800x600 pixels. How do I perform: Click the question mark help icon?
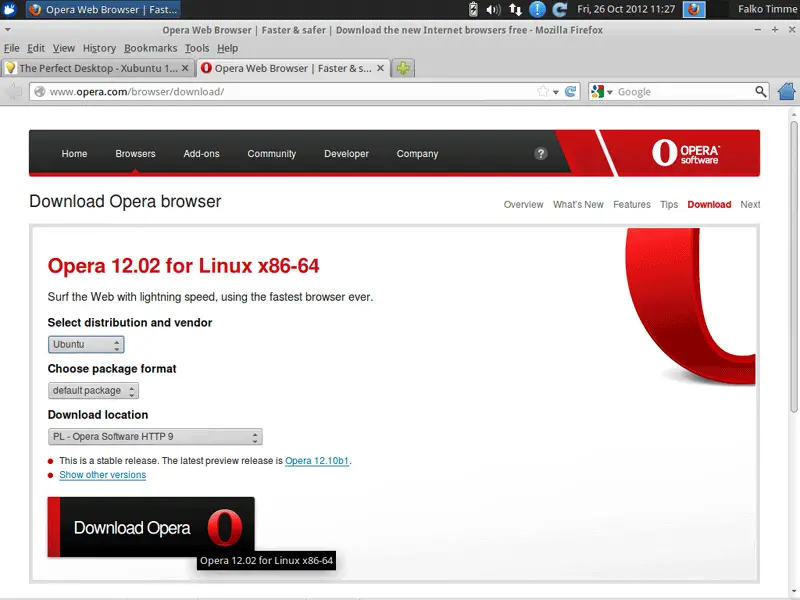click(x=541, y=154)
